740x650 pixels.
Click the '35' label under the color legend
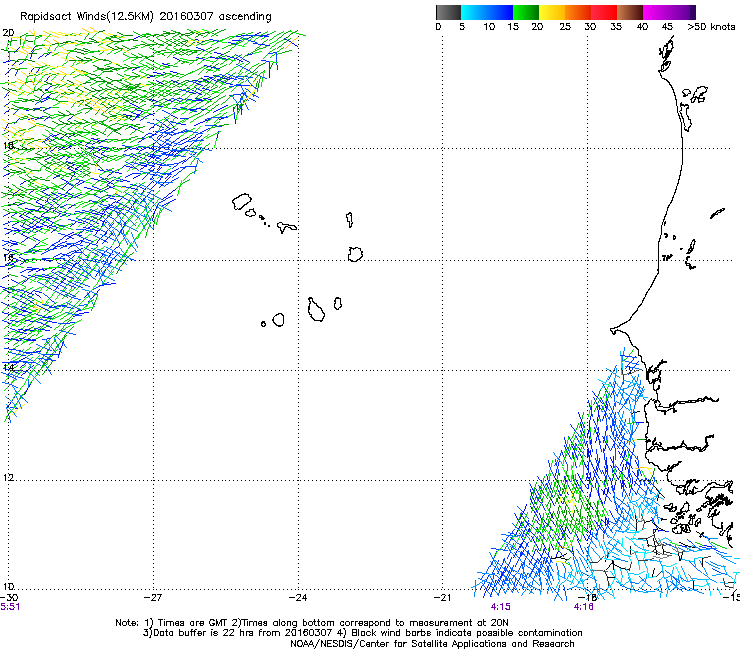tap(616, 27)
